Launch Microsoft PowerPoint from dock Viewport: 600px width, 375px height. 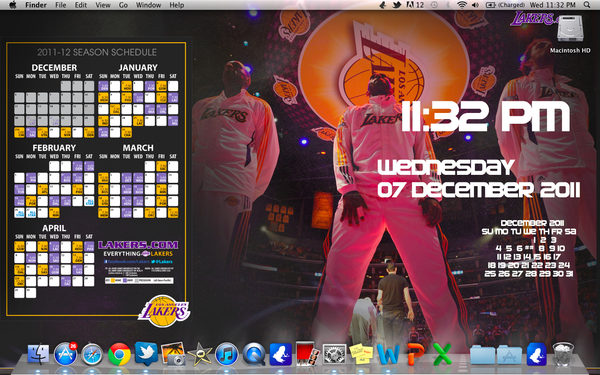tap(415, 354)
